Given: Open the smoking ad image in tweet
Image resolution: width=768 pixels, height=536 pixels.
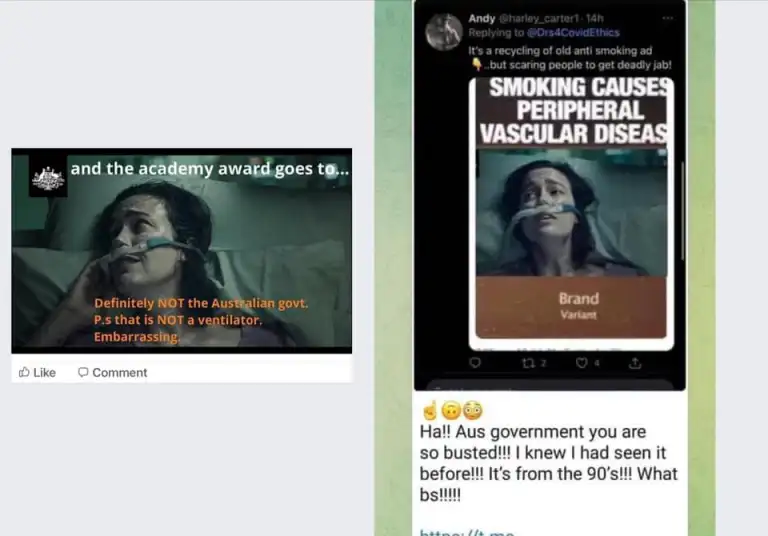Looking at the screenshot, I should tap(571, 213).
